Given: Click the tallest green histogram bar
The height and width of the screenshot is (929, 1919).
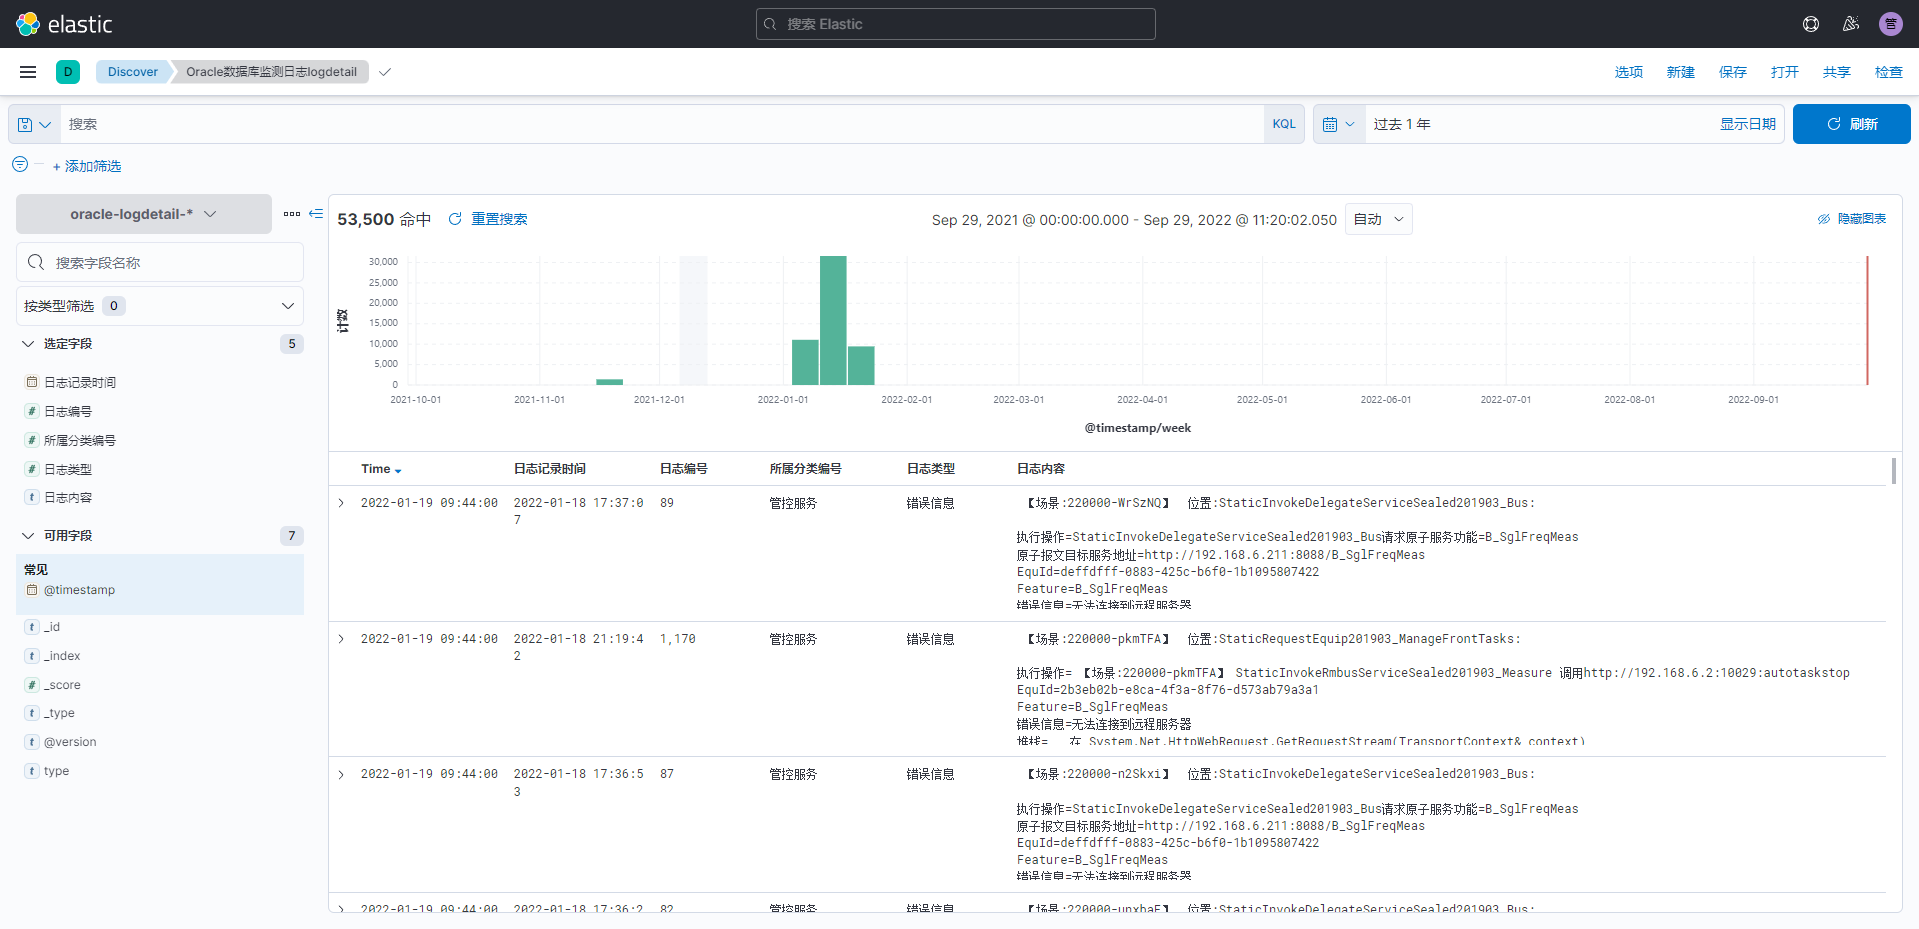Looking at the screenshot, I should click(833, 320).
